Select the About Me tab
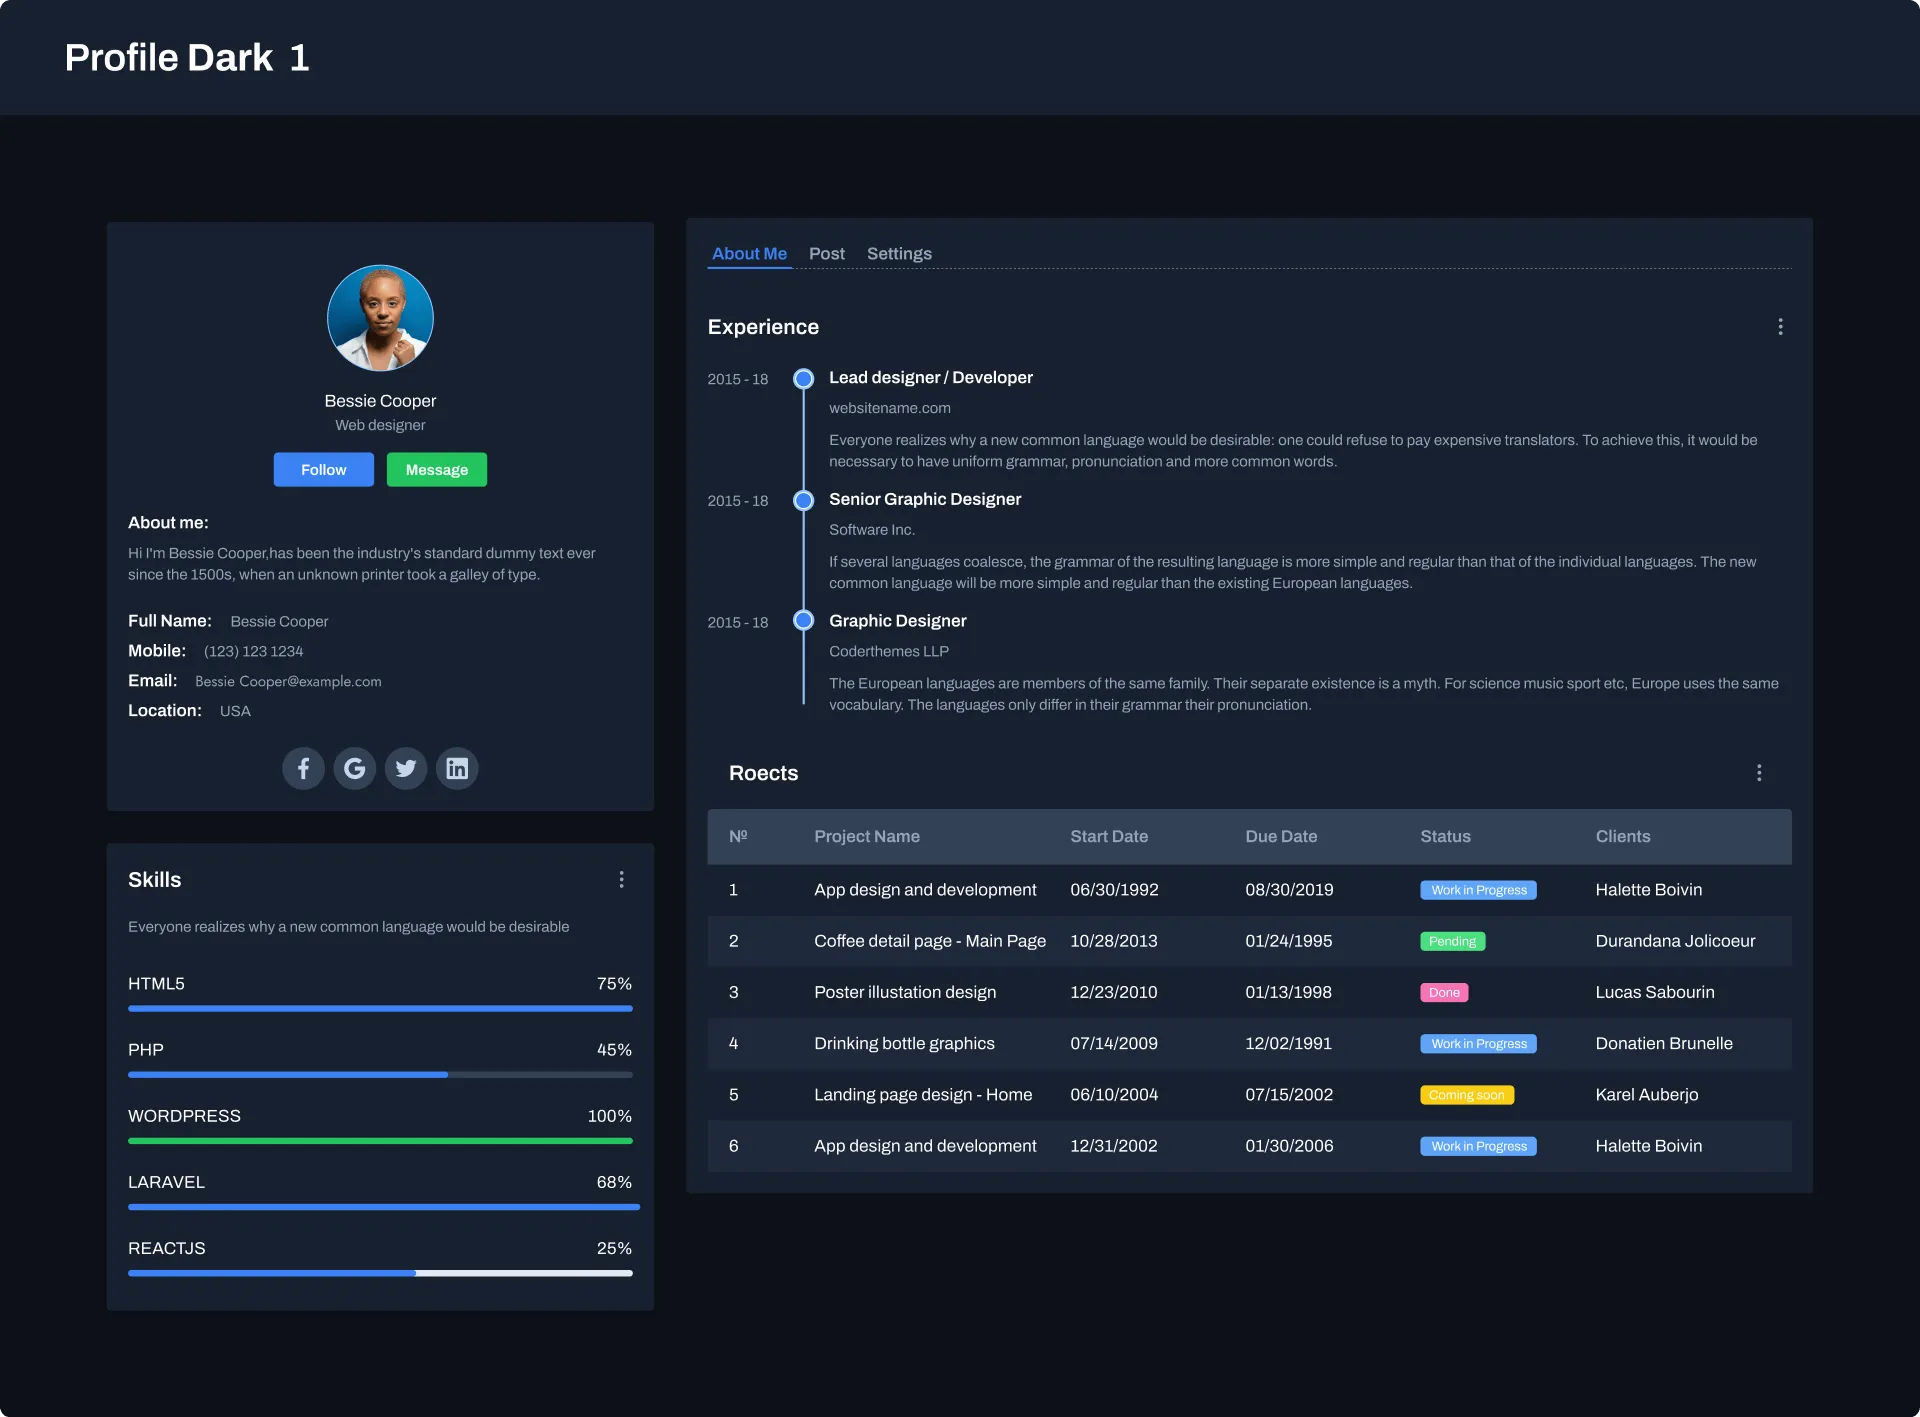Image resolution: width=1920 pixels, height=1417 pixels. [749, 254]
